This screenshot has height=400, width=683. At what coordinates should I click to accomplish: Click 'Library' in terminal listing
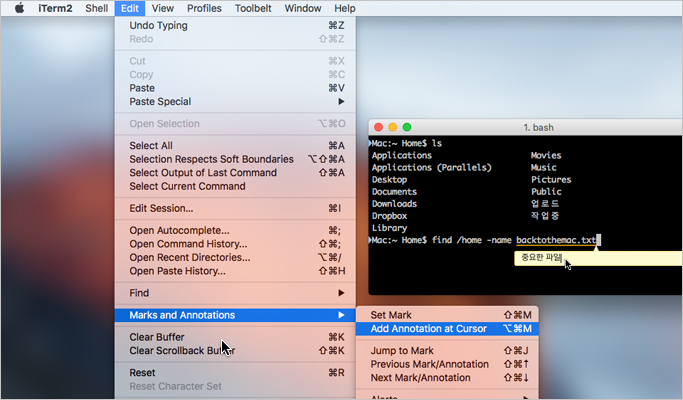389,228
